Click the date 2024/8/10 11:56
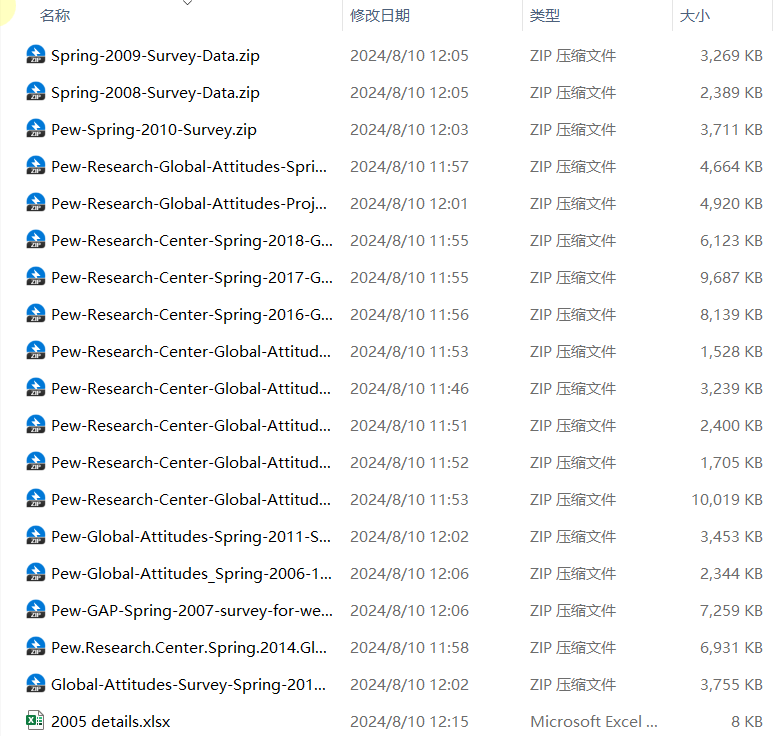 409,315
